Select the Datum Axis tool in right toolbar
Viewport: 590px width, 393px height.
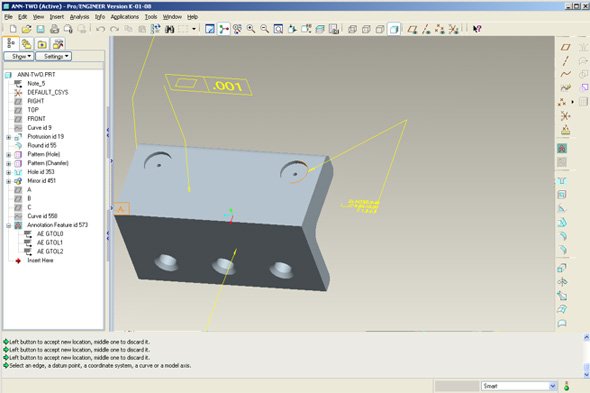565,61
